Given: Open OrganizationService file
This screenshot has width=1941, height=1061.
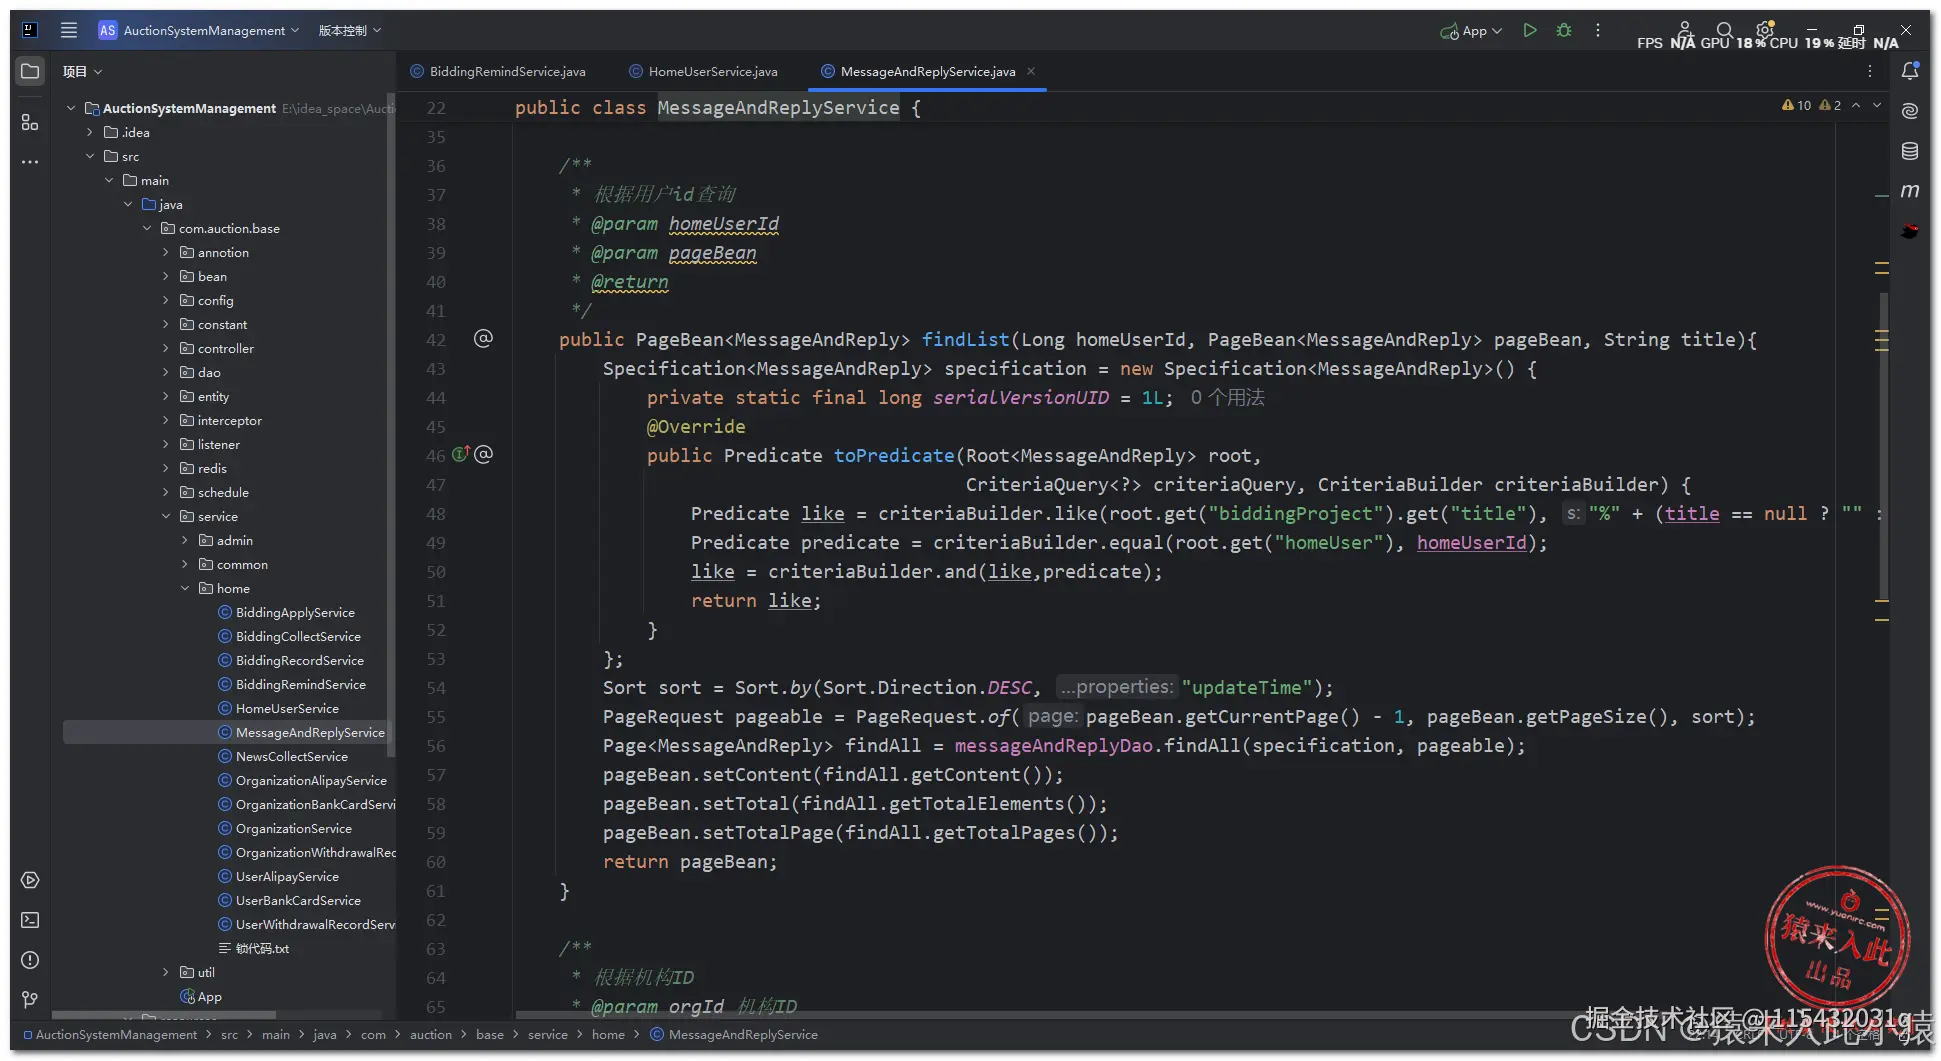Looking at the screenshot, I should click(x=285, y=828).
